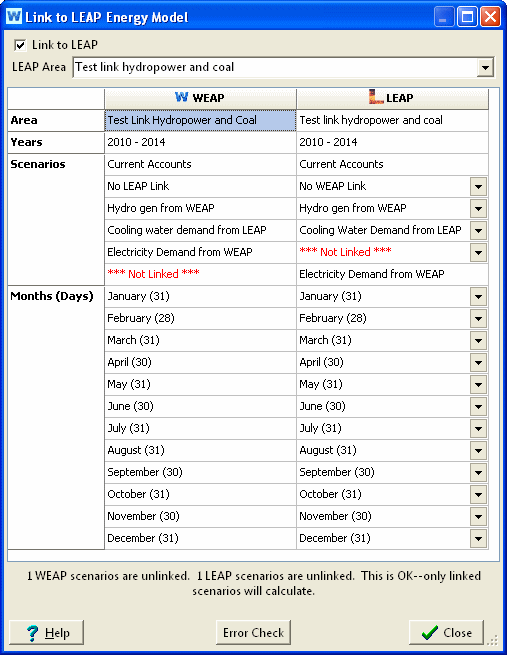Click the LEAP logo icon in column header
Viewport: 507px width, 655px height.
tap(376, 97)
